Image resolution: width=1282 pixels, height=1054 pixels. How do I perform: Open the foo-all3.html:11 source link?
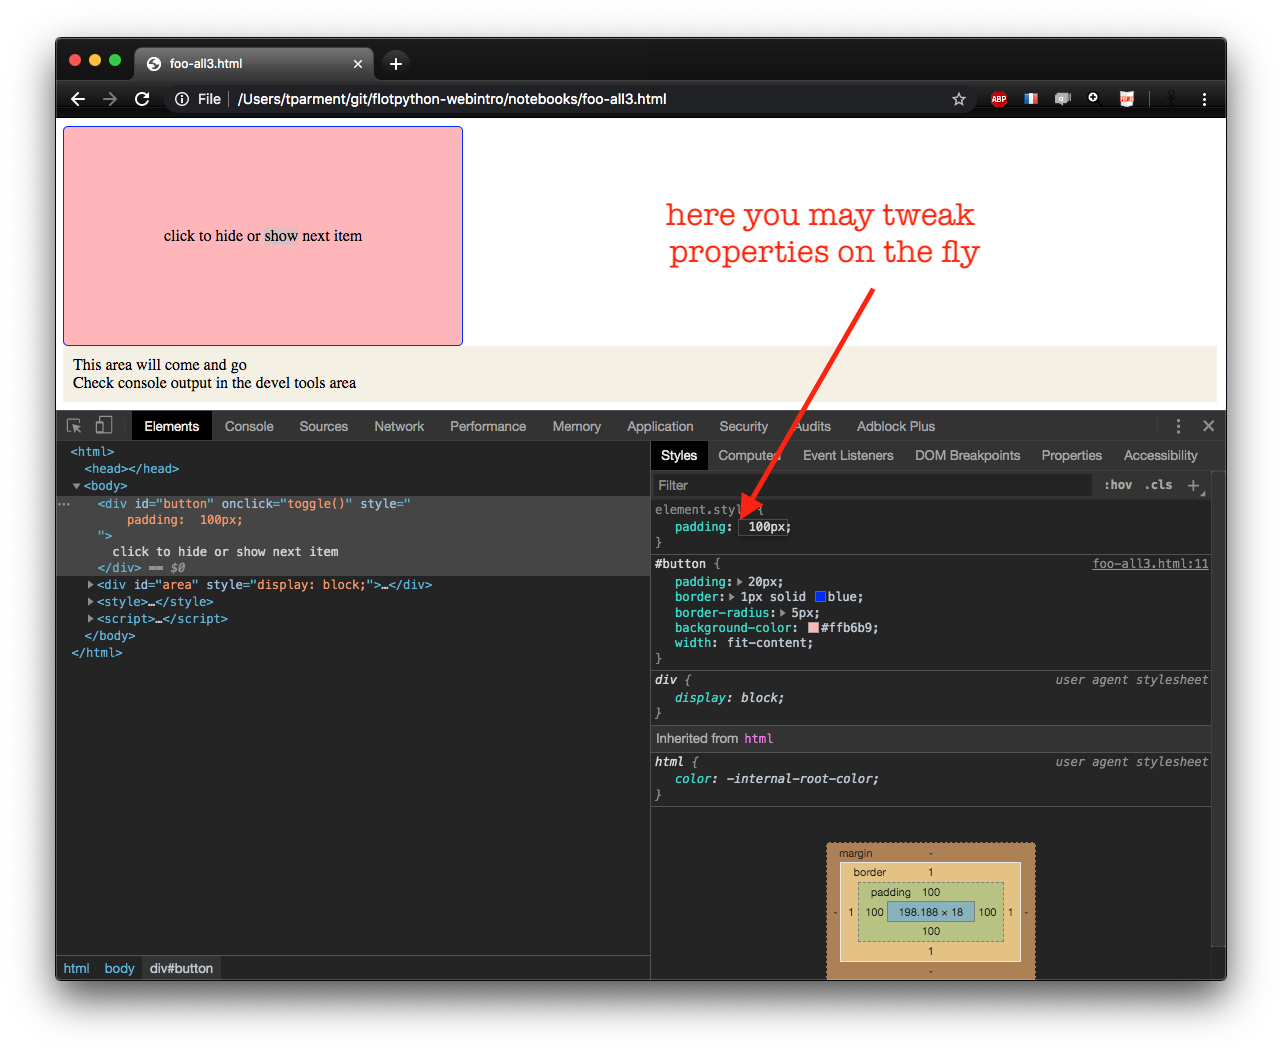point(1150,564)
